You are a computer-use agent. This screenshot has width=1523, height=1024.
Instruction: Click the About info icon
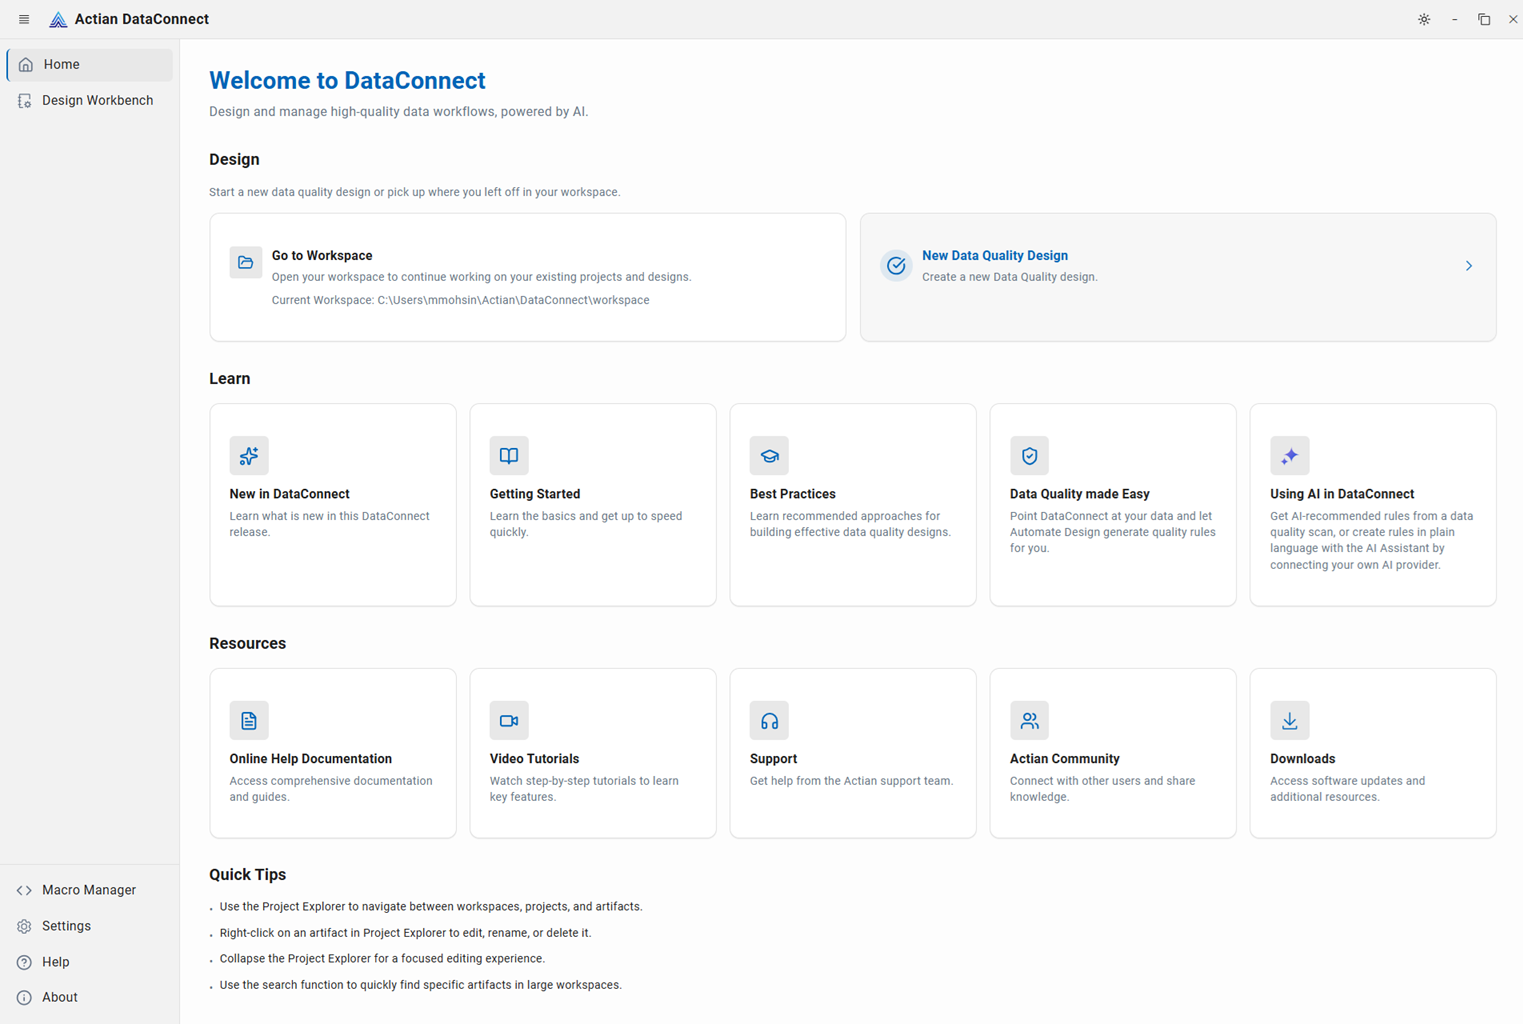coord(24,997)
